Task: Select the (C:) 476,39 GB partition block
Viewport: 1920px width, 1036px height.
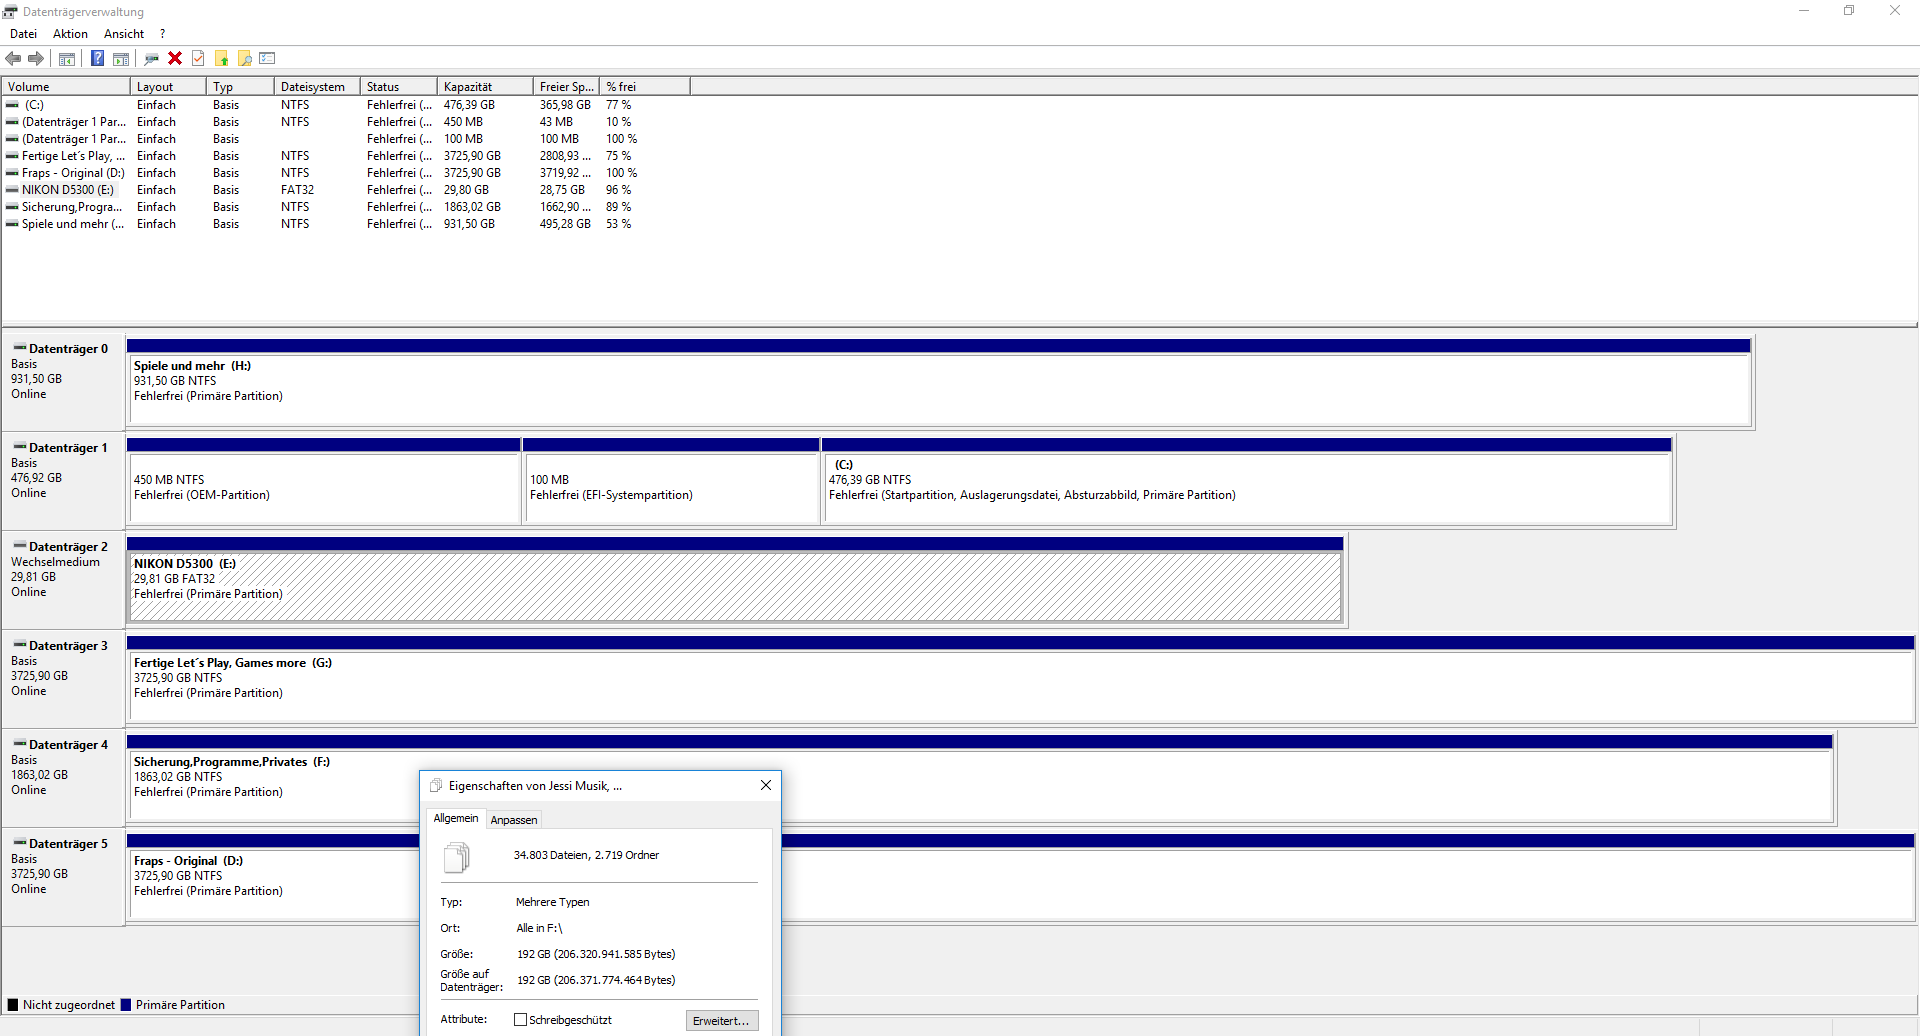Action: (1247, 481)
